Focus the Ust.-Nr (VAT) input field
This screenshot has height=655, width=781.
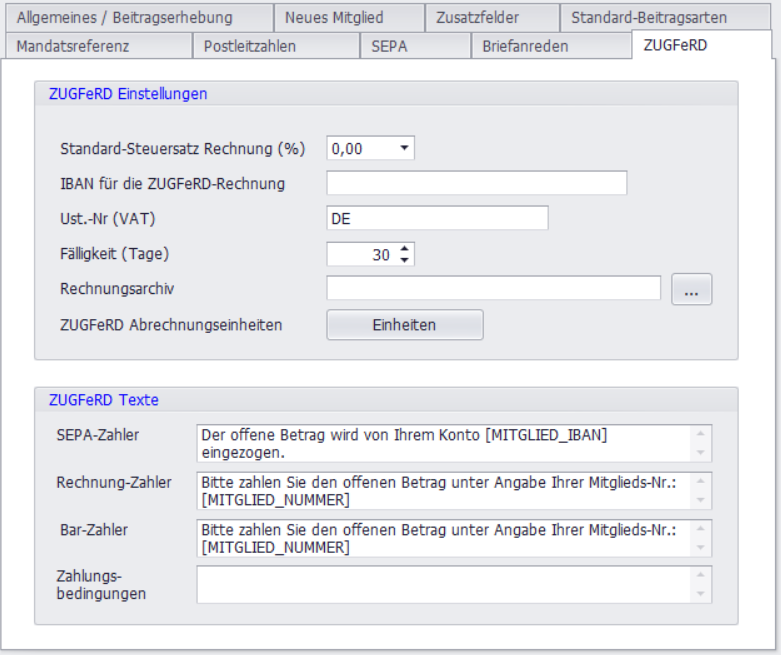tap(437, 219)
